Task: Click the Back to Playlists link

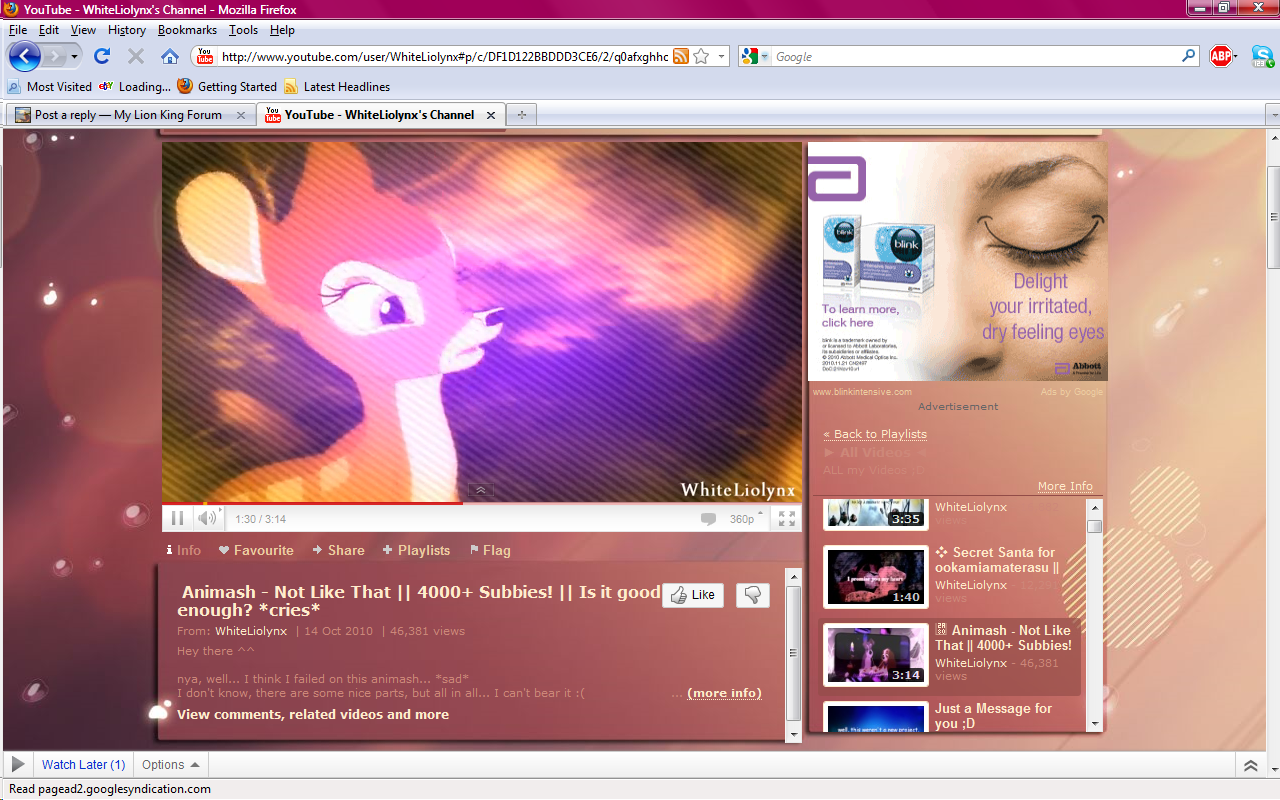Action: pyautogui.click(x=875, y=434)
